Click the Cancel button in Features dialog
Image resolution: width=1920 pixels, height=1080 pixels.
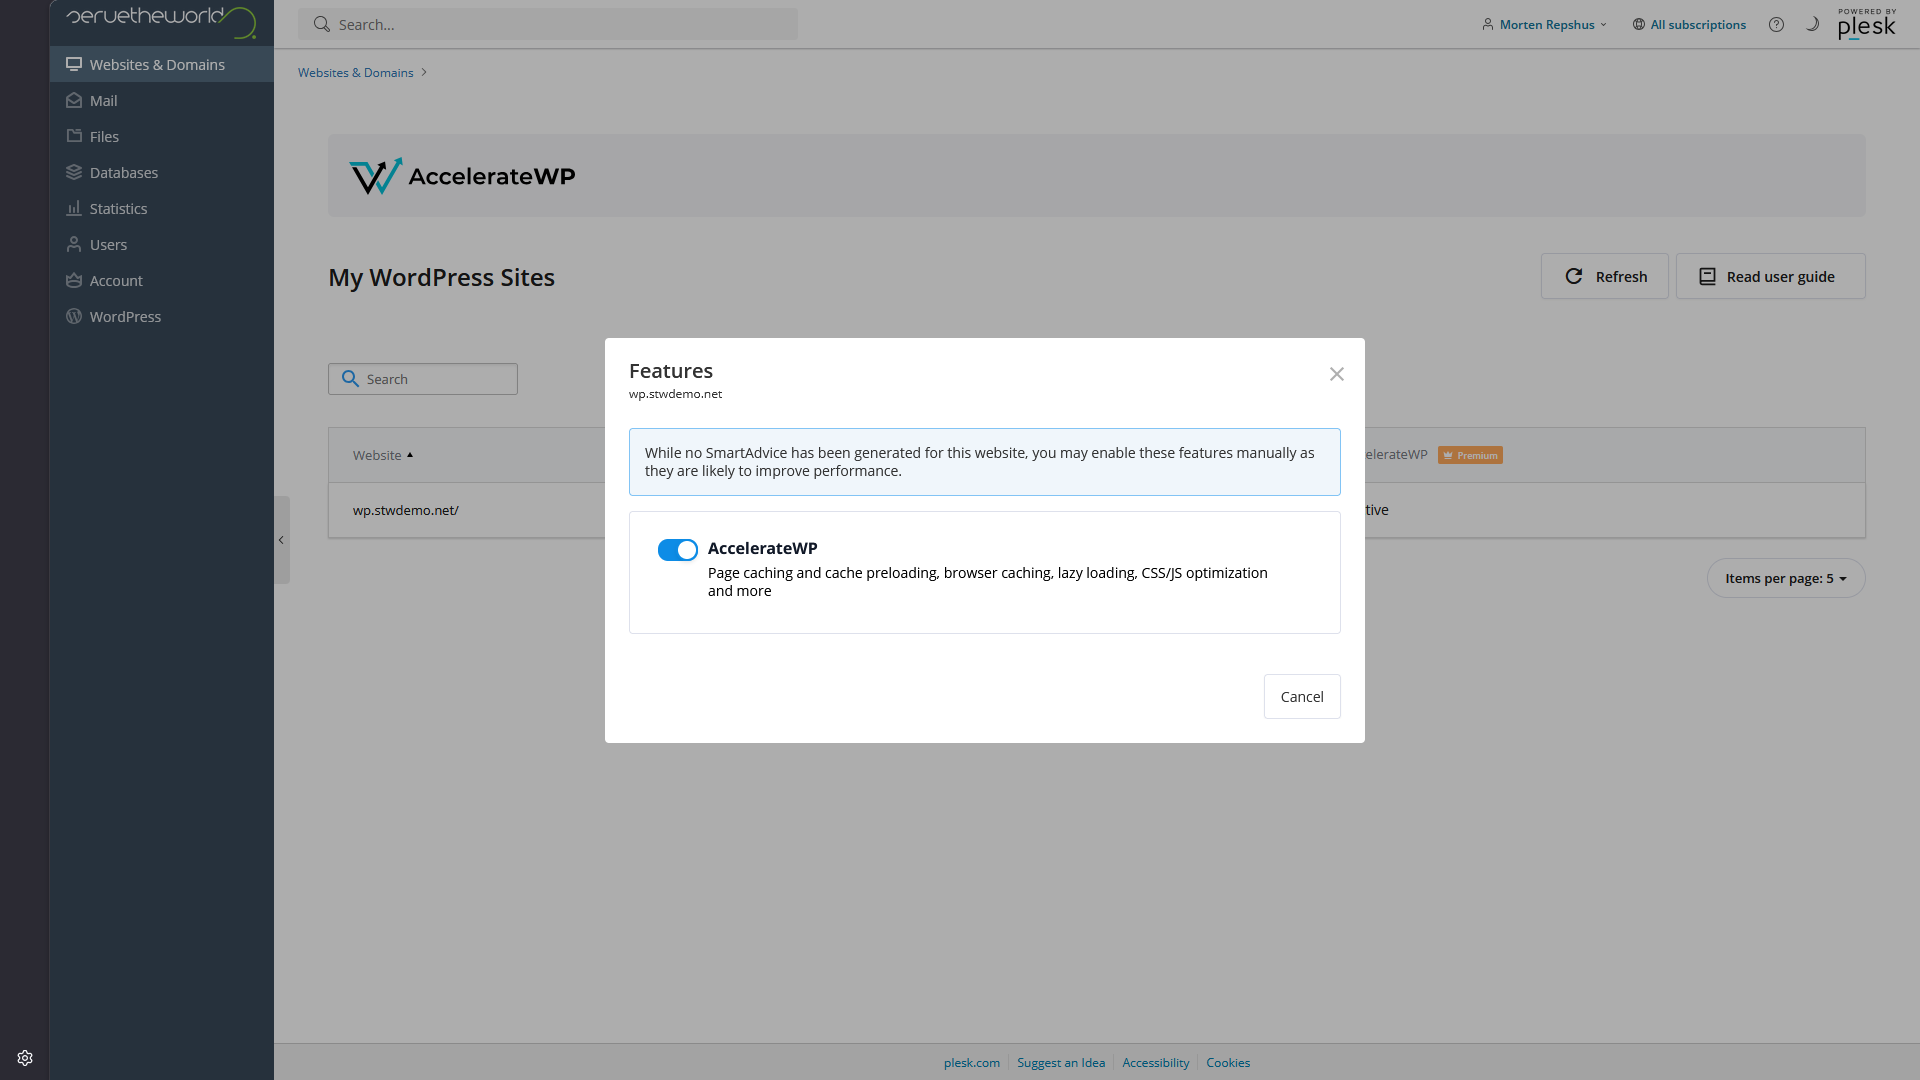click(x=1302, y=696)
